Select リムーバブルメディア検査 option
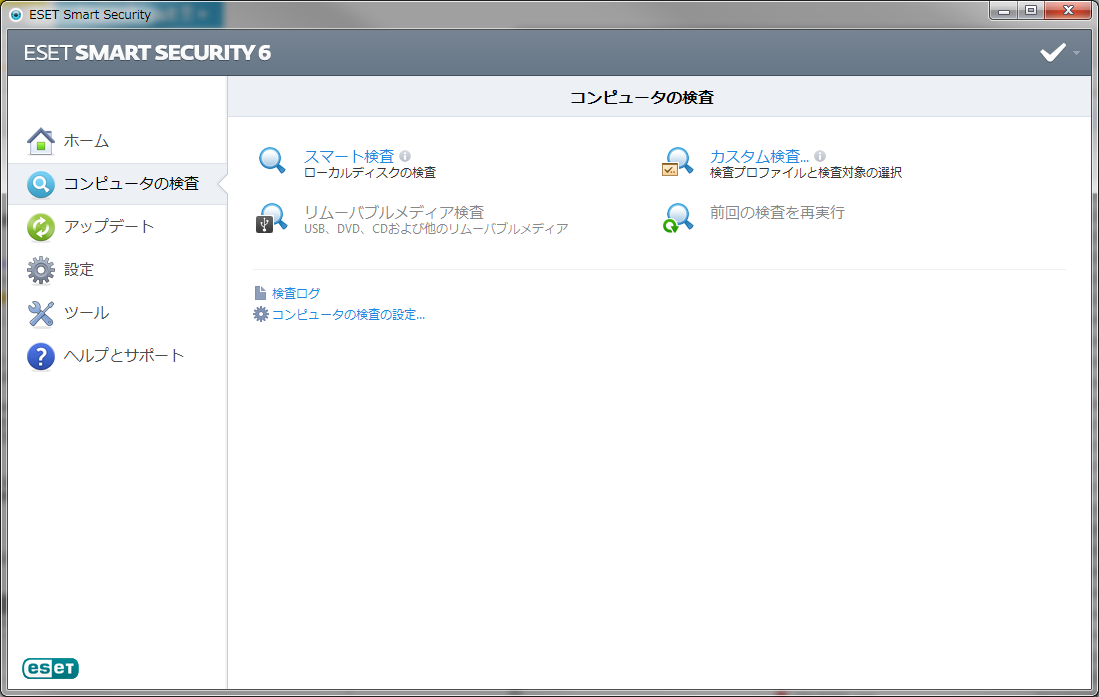This screenshot has height=697, width=1099. [394, 212]
